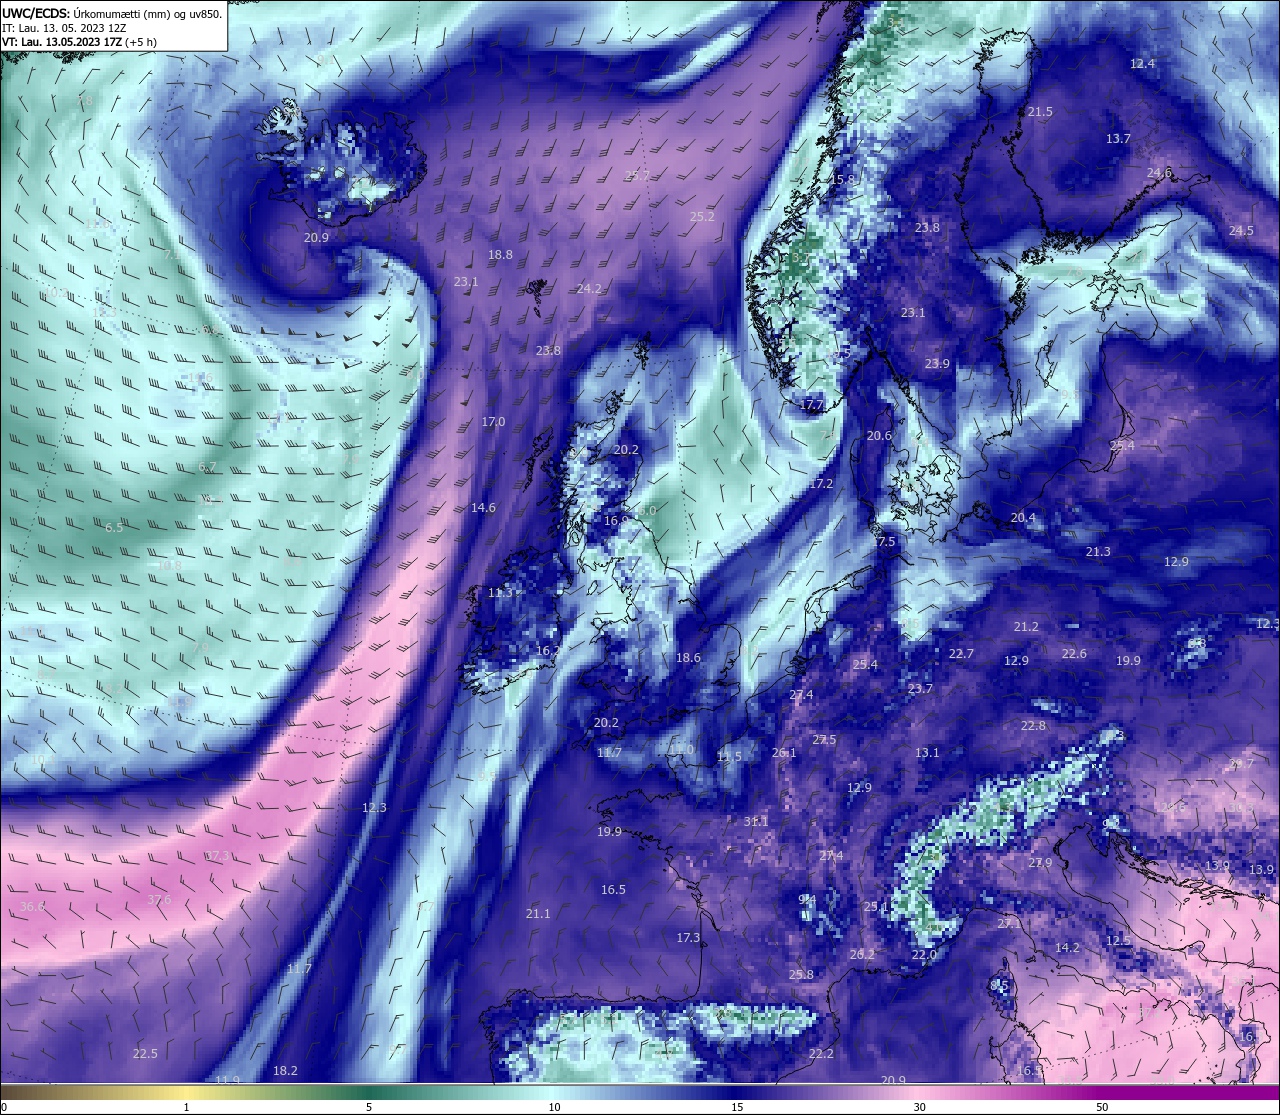Select the 6.5 value in western Atlantic
Screen dimensions: 1280x1115
point(114,527)
